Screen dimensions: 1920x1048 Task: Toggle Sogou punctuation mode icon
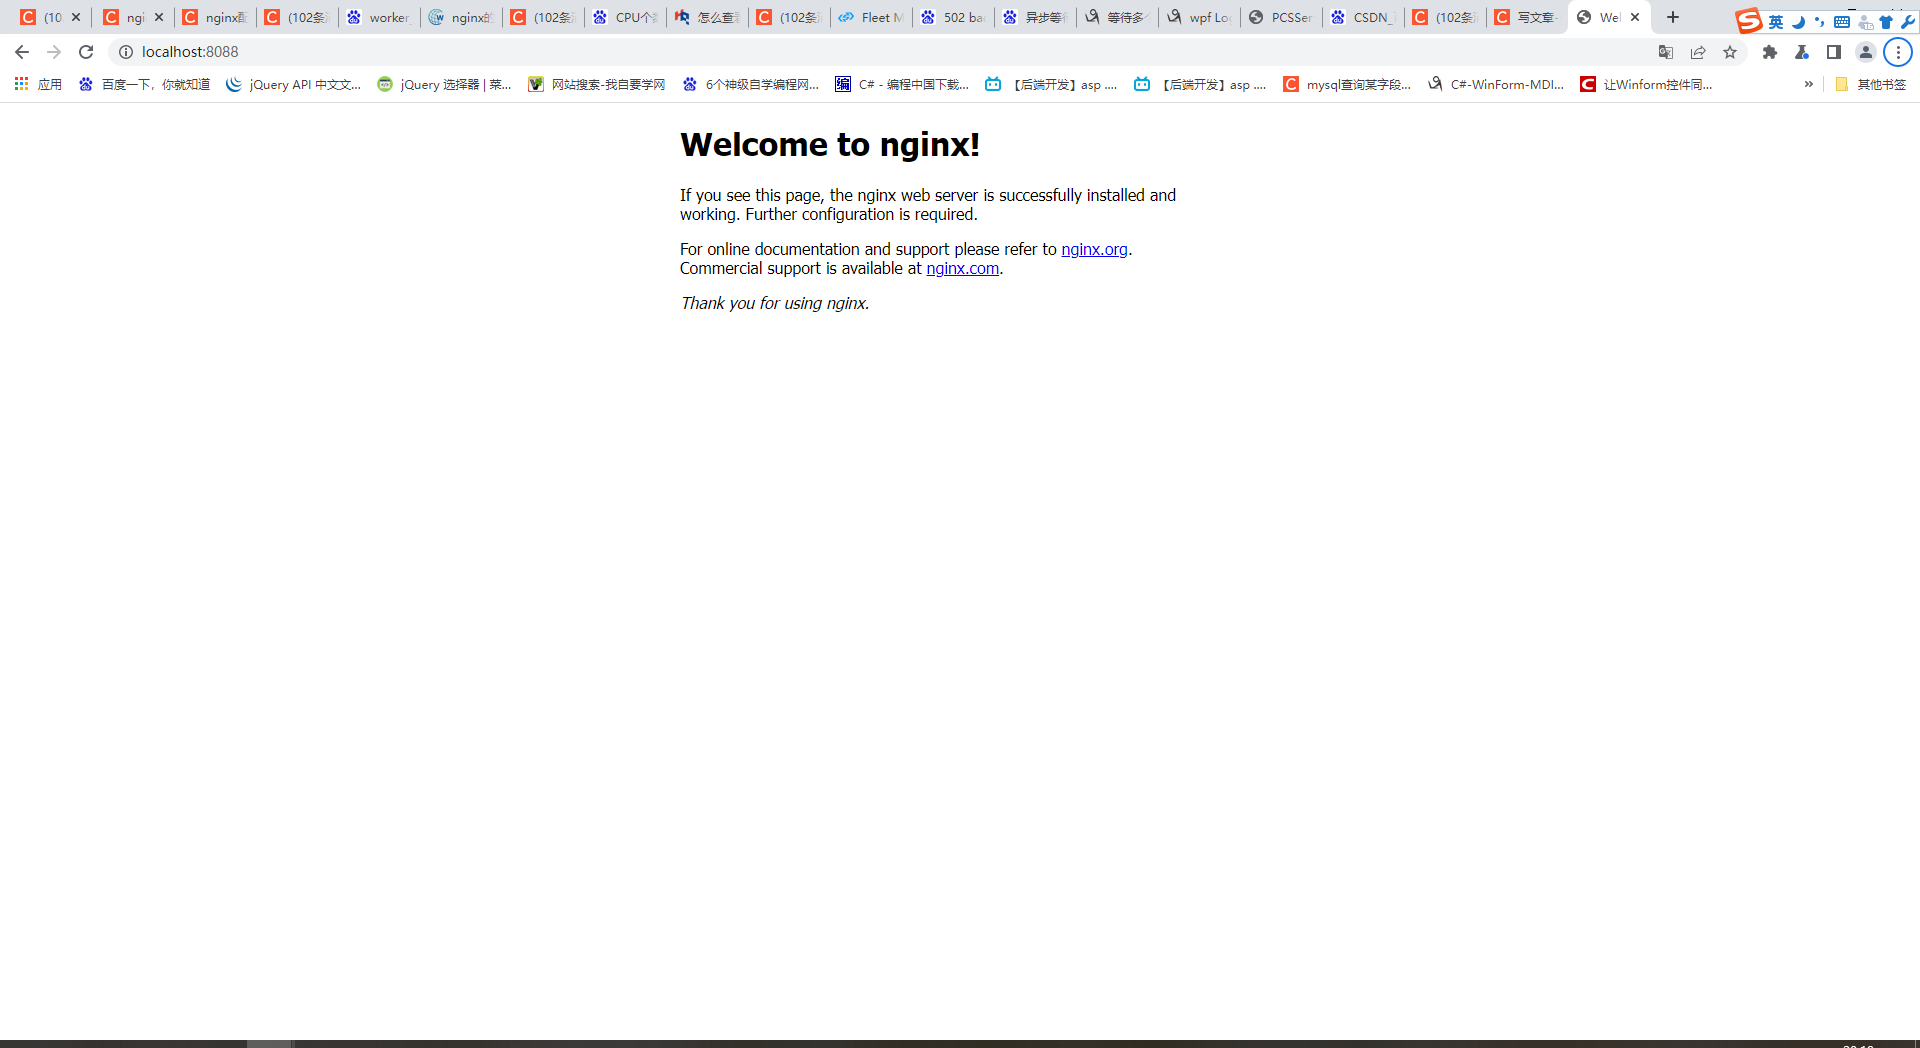(x=1819, y=22)
